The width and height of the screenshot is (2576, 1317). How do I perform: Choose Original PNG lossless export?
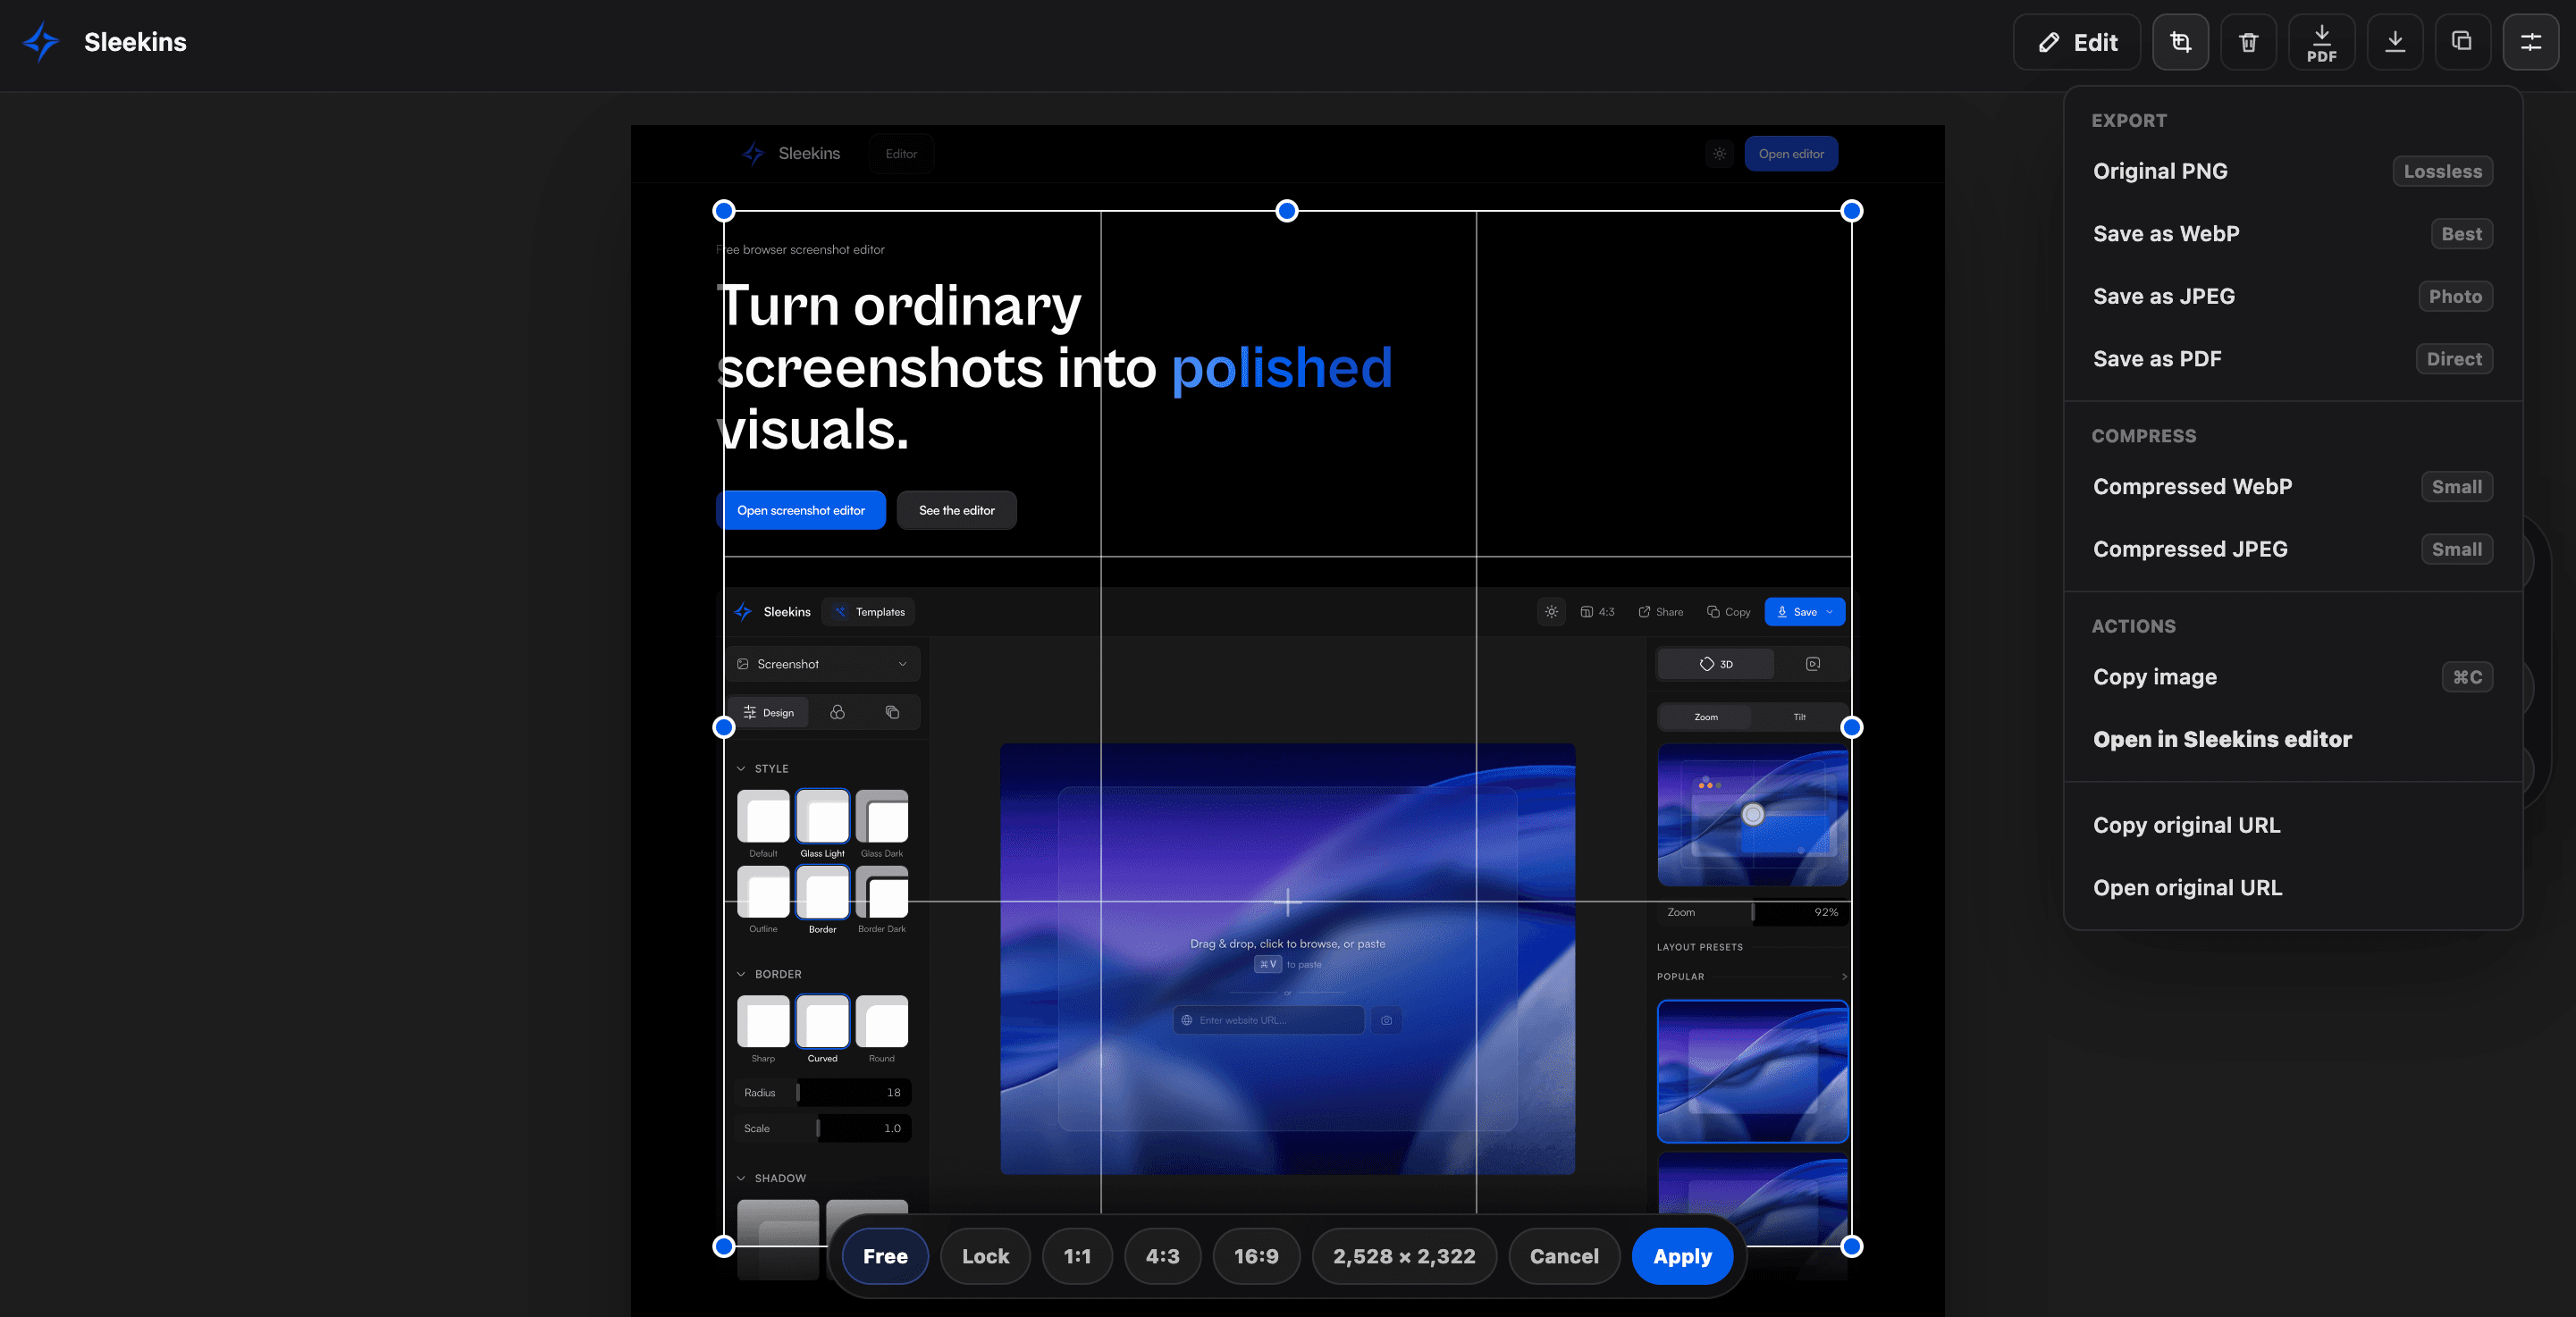click(2292, 171)
